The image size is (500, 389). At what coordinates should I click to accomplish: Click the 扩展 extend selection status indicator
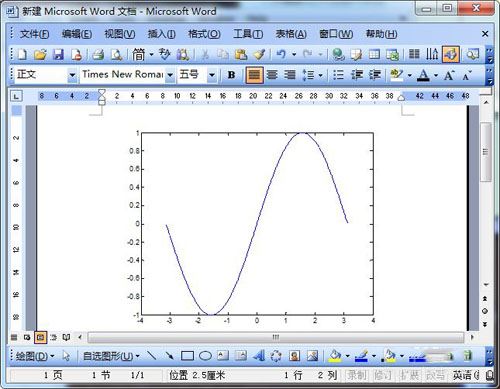coord(409,375)
